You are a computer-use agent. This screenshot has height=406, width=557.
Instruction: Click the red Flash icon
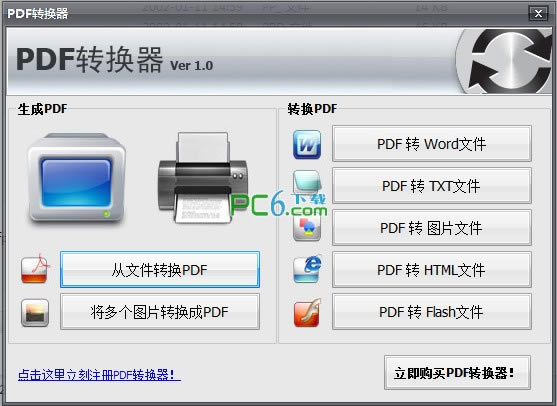pos(307,312)
